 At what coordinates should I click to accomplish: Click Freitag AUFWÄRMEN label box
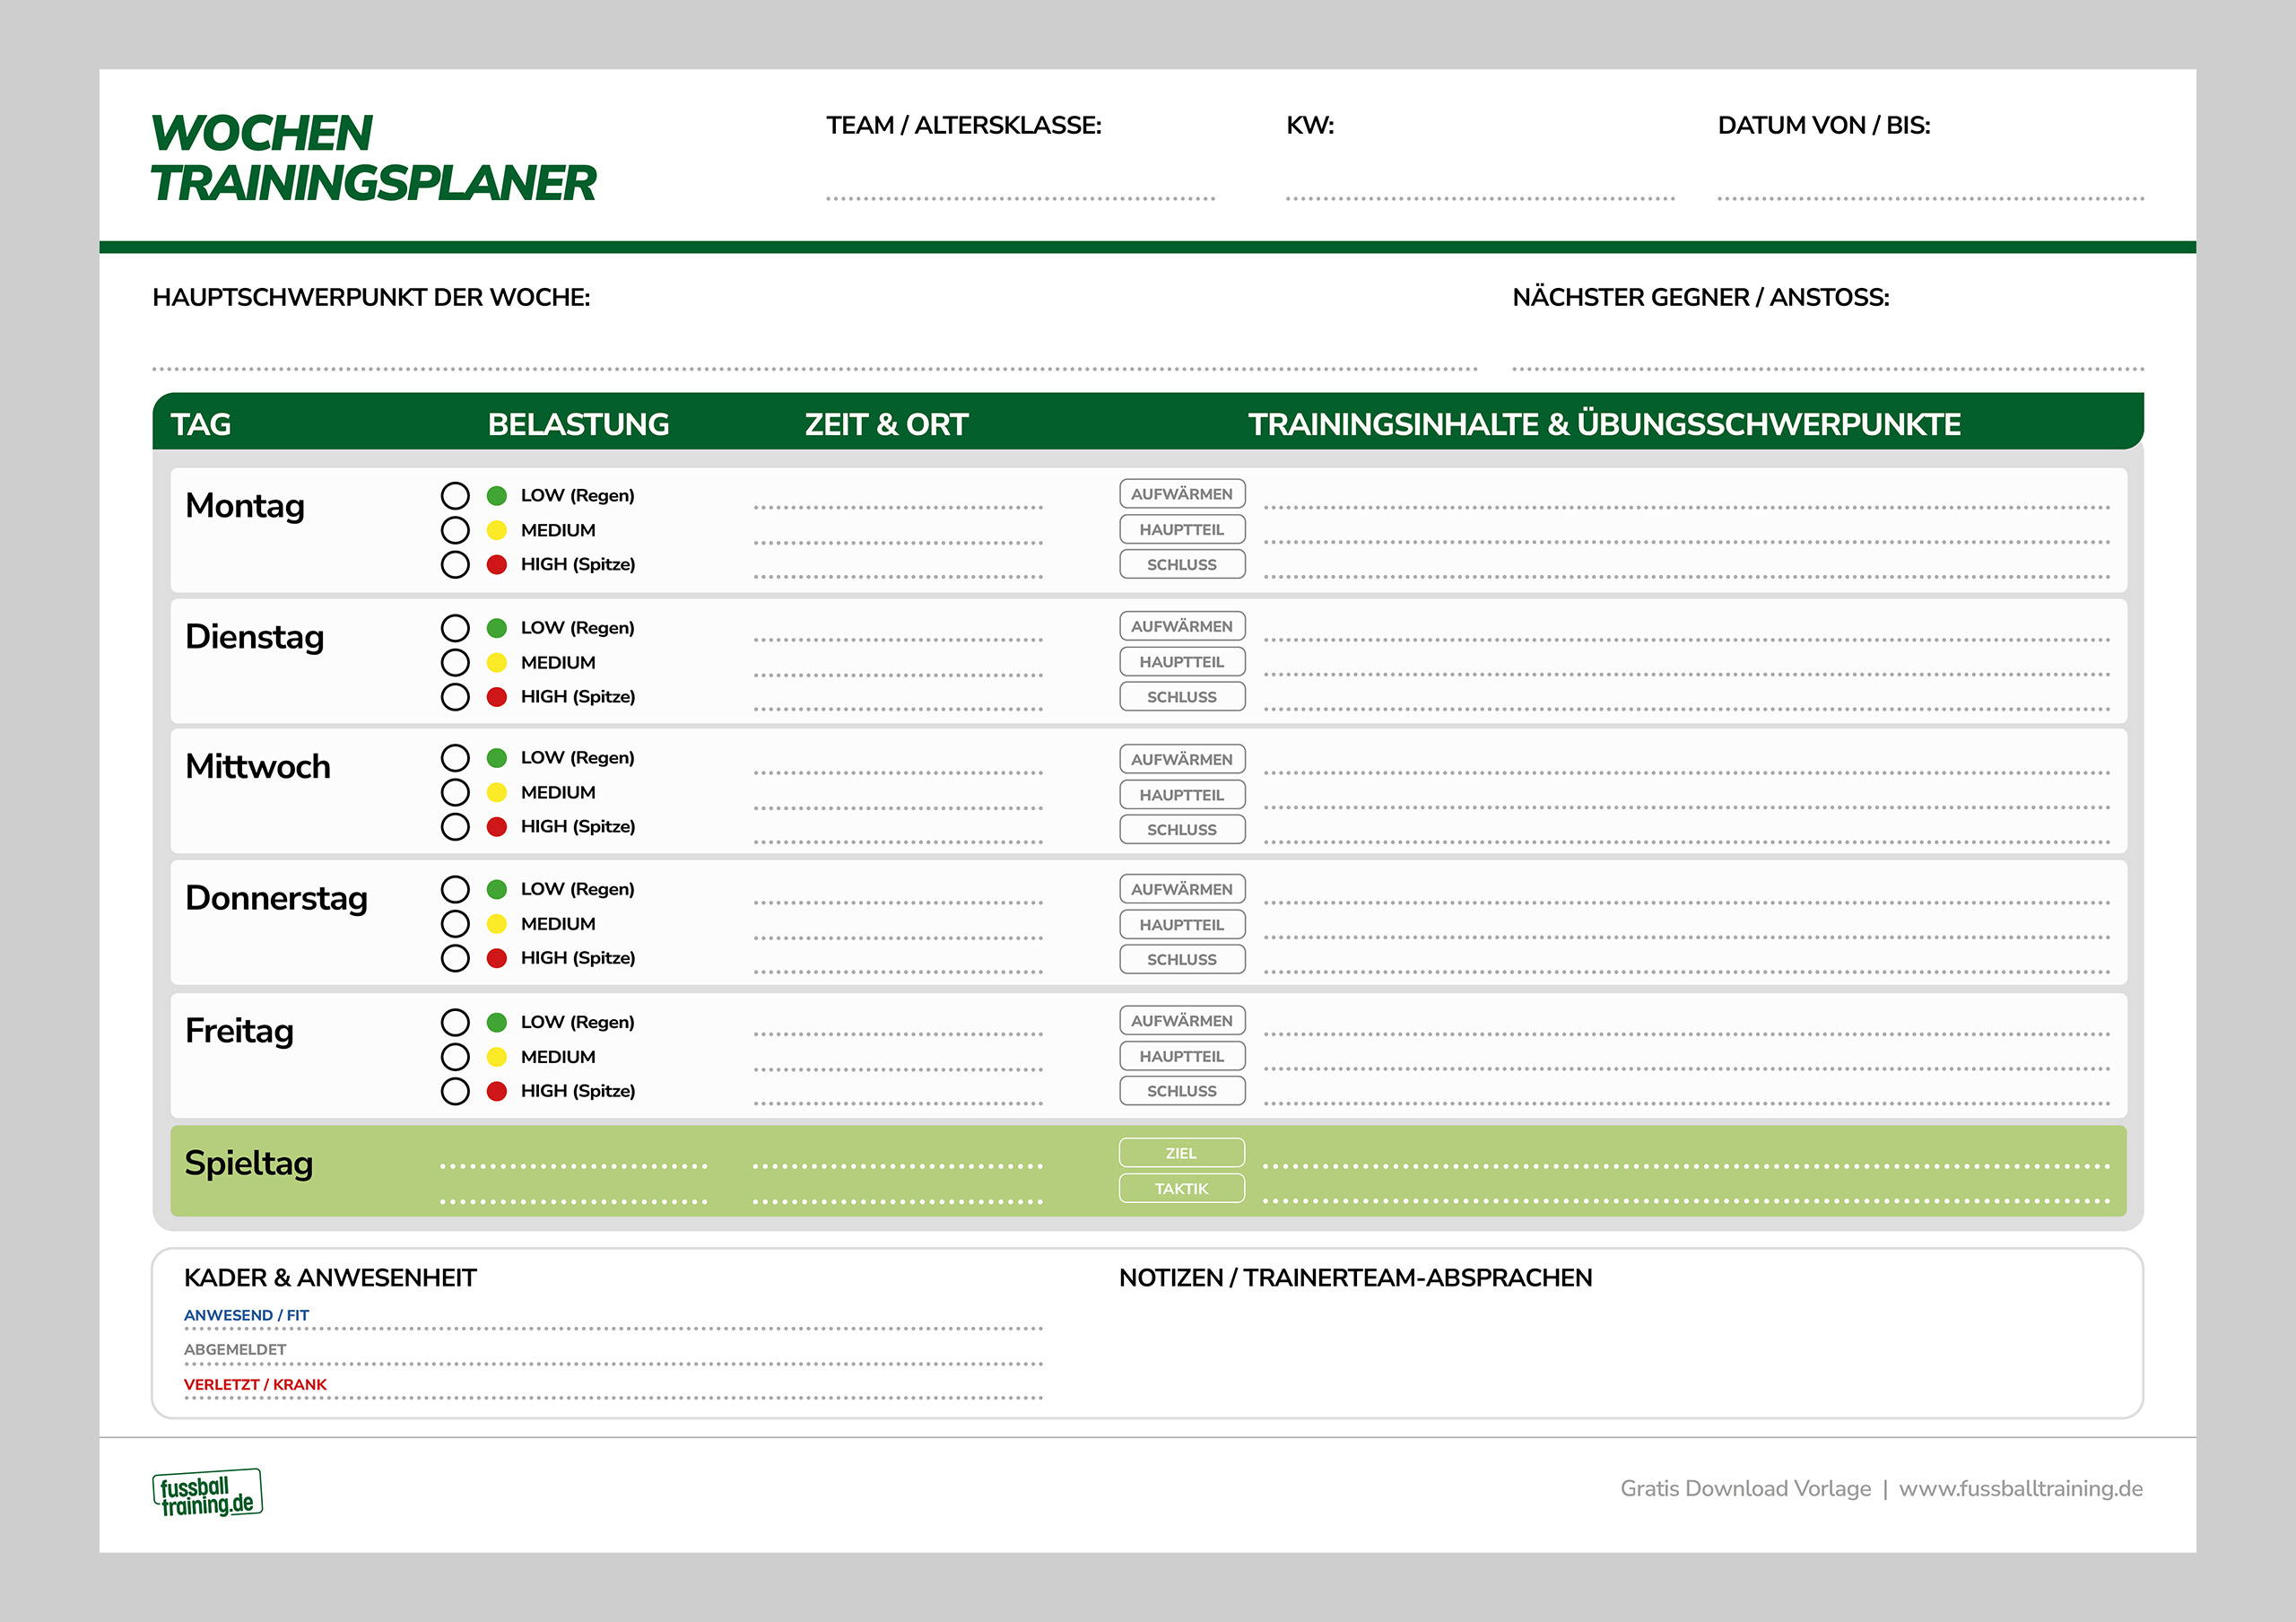pyautogui.click(x=1182, y=1021)
